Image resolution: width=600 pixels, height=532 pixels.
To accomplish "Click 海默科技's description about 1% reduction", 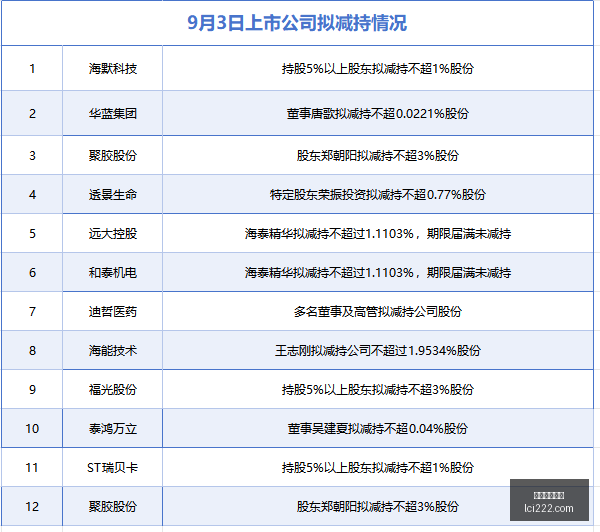I will click(x=378, y=69).
